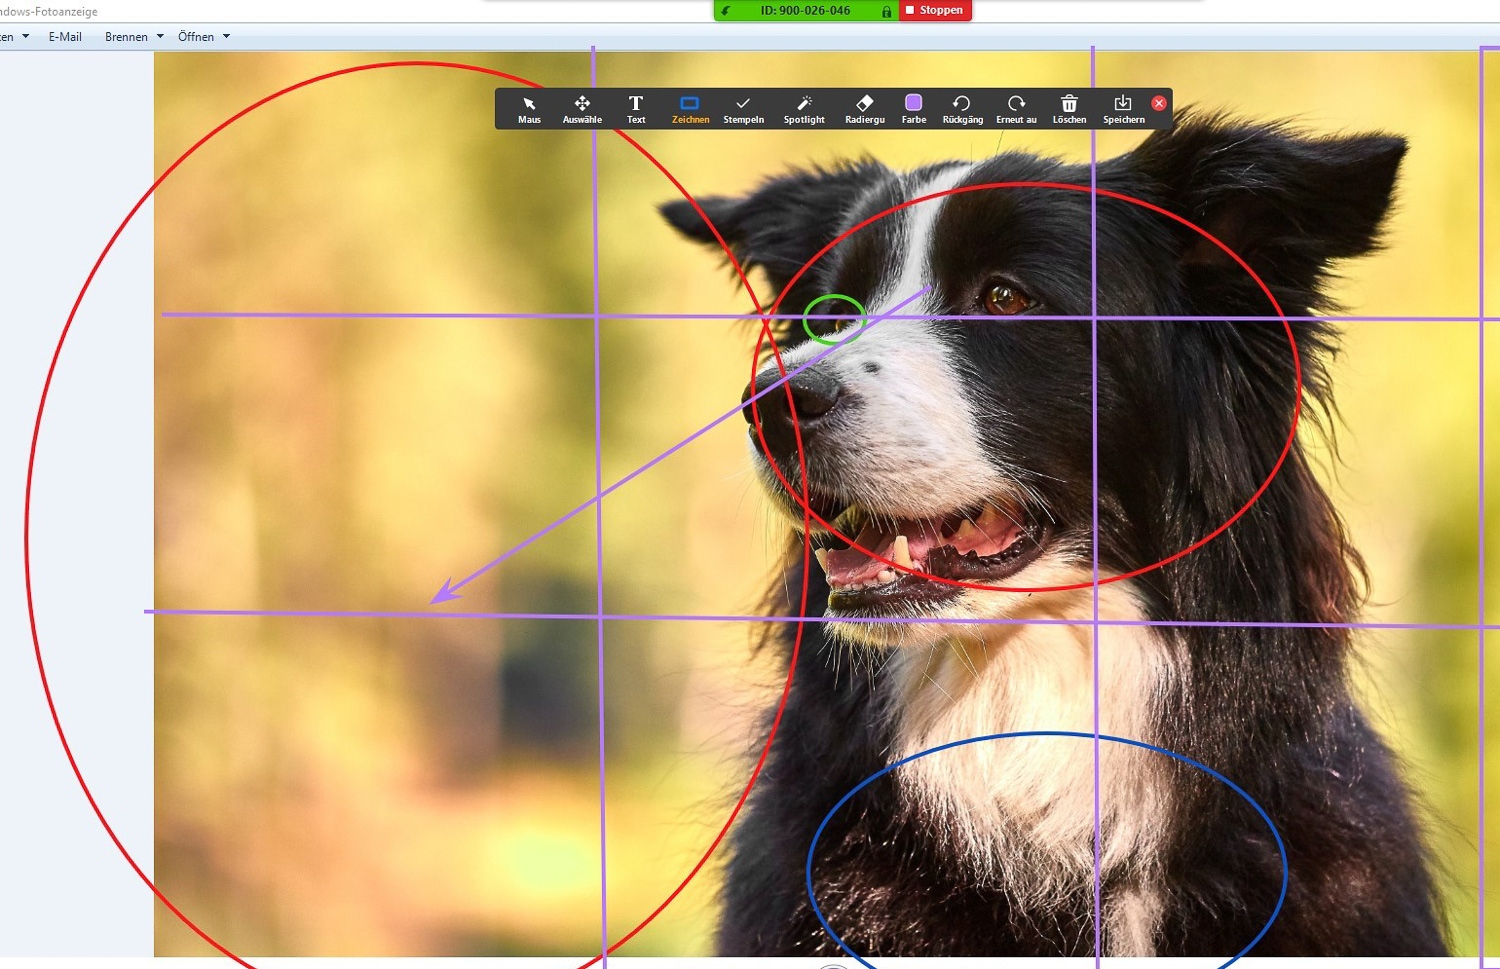Screen dimensions: 1500x969
Task: Activate the Text annotation tool
Action: click(x=636, y=109)
